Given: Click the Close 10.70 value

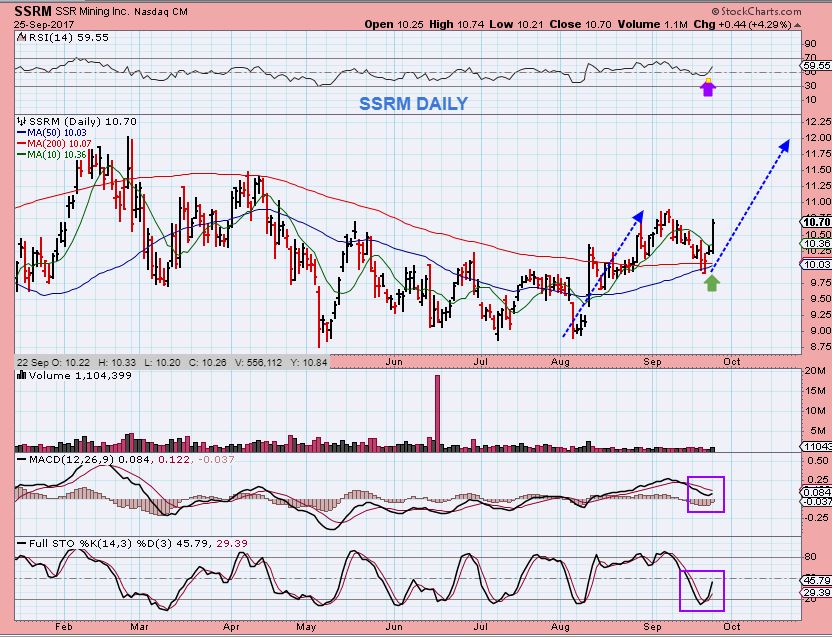Looking at the screenshot, I should click(580, 24).
